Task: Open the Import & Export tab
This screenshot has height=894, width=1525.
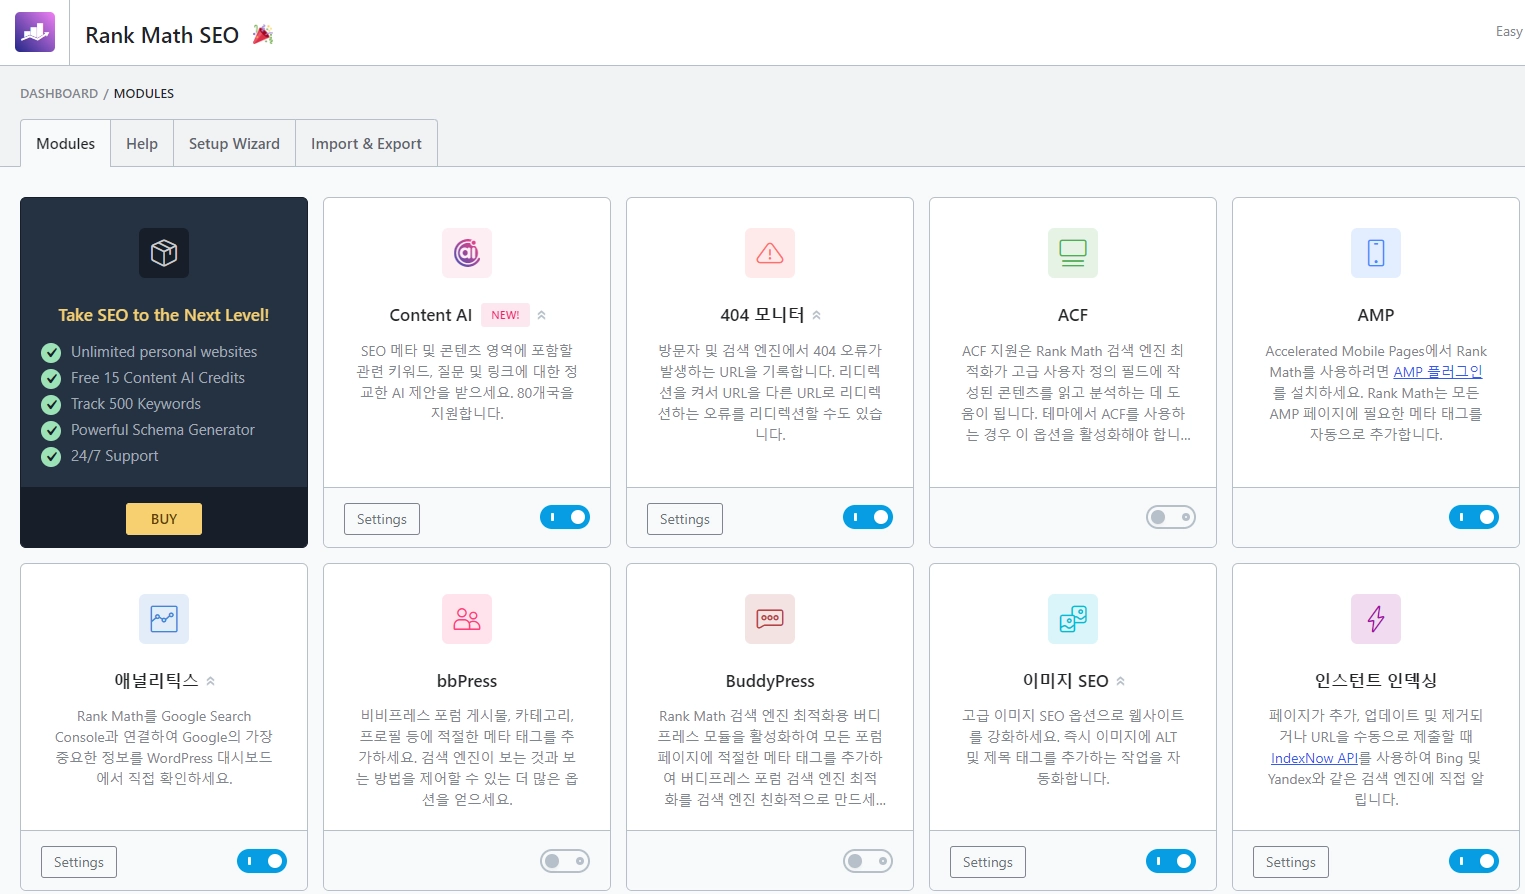Action: click(366, 143)
